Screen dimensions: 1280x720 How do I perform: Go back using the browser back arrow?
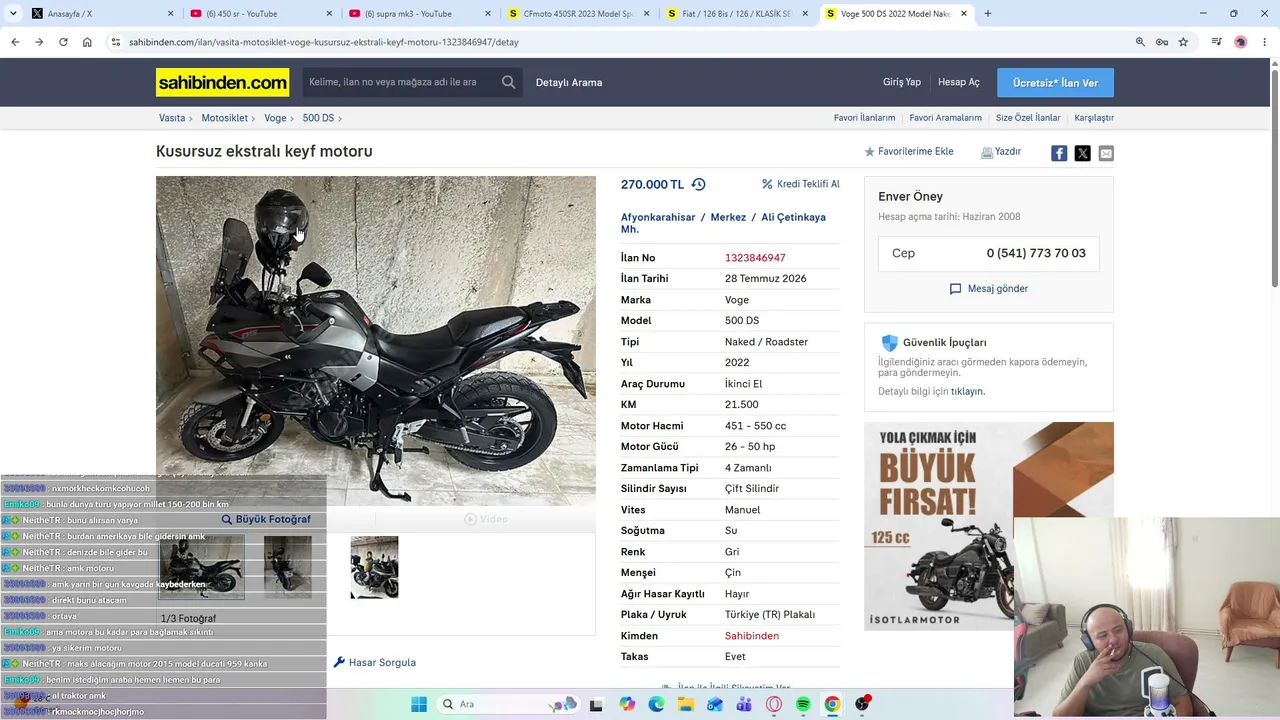click(15, 42)
